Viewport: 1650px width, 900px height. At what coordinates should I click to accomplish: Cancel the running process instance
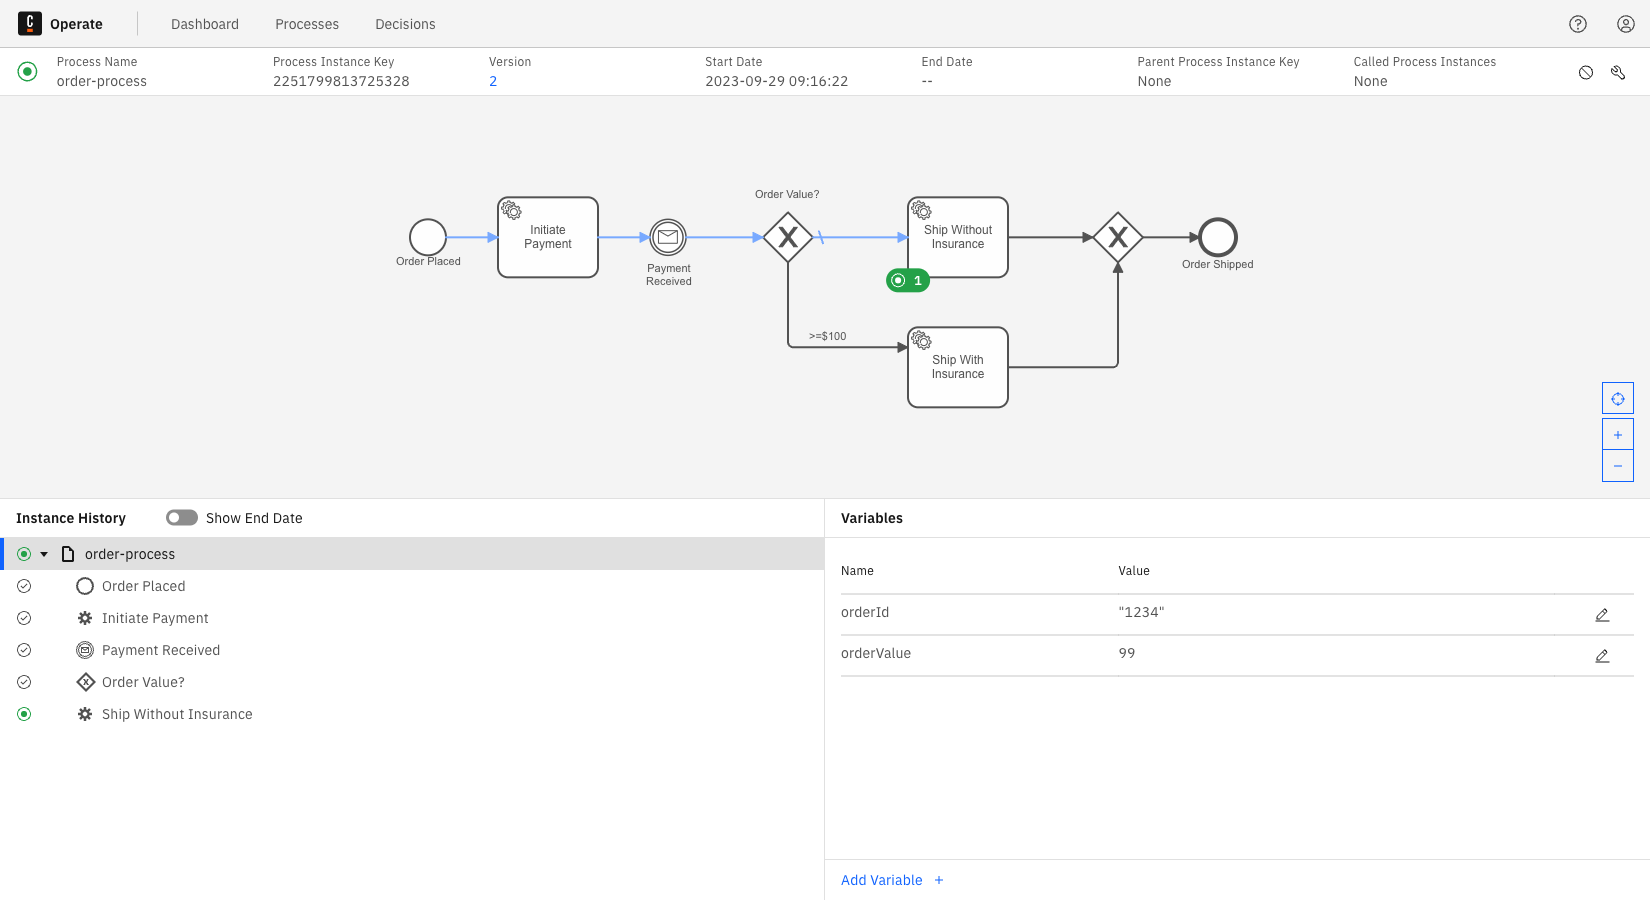click(x=1585, y=72)
